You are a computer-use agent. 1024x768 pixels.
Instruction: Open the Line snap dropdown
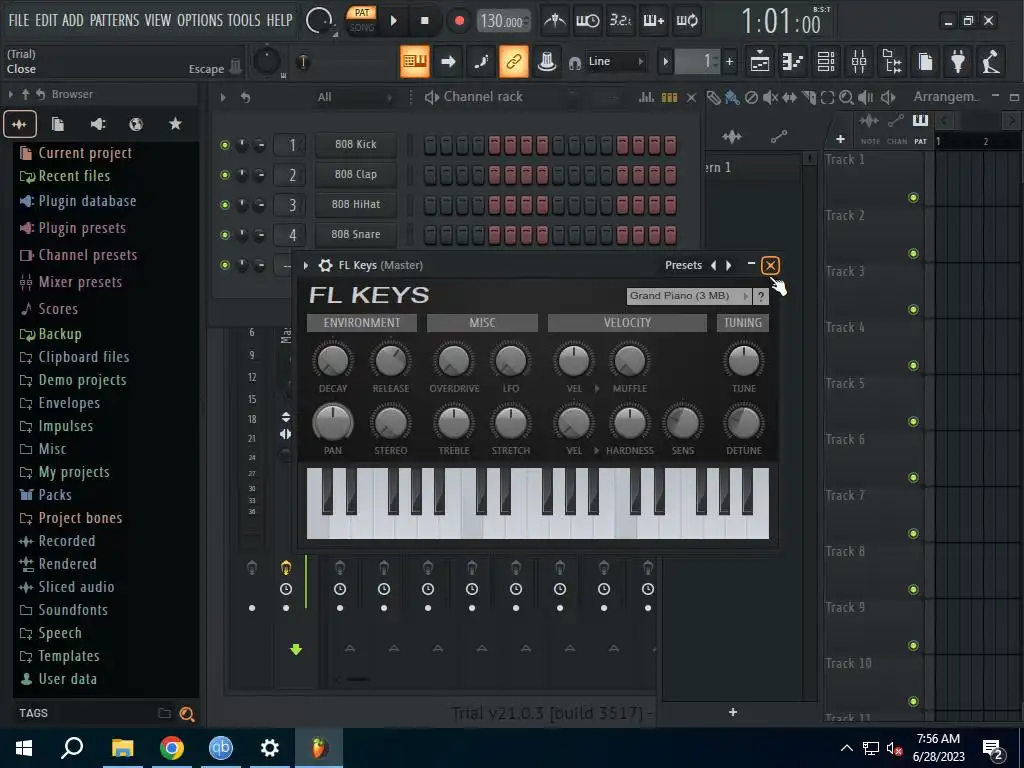click(616, 61)
